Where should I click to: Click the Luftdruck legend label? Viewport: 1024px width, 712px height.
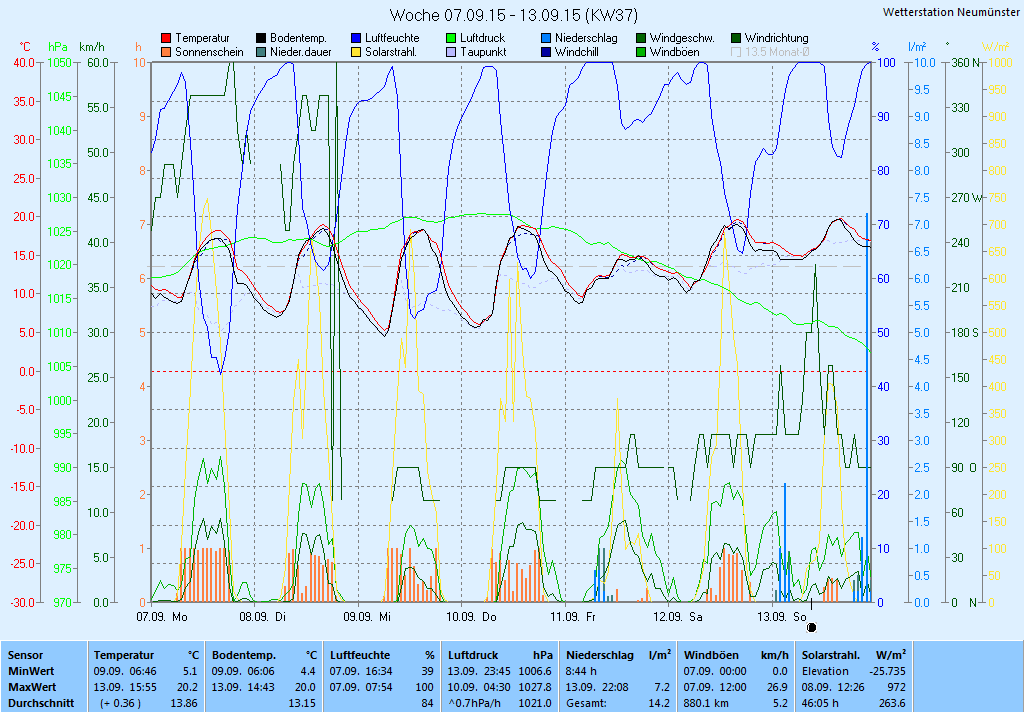(483, 39)
